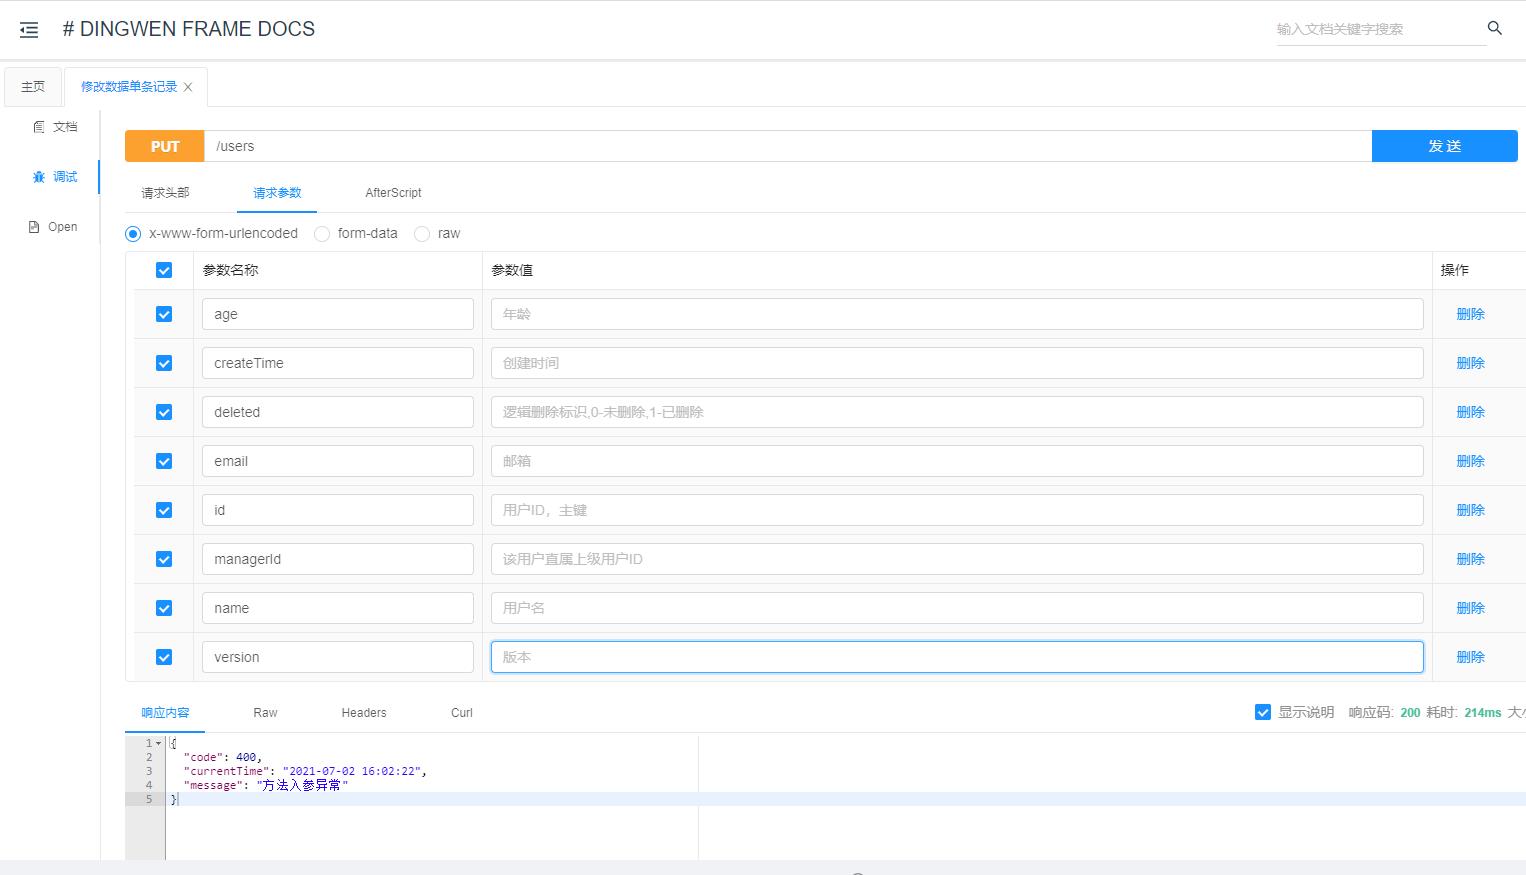Open the 文档 document icon
The width and height of the screenshot is (1526, 875).
pyautogui.click(x=39, y=127)
